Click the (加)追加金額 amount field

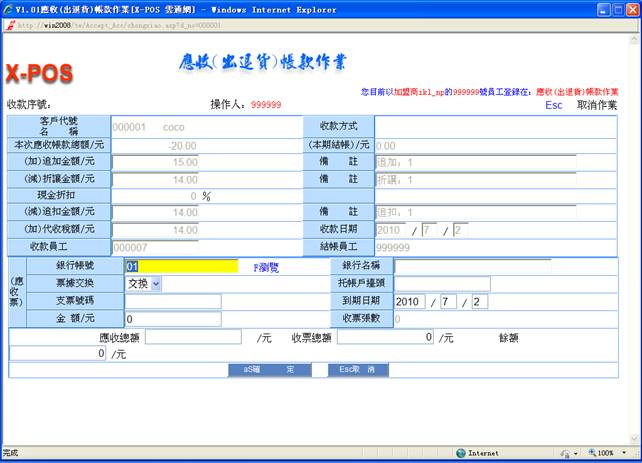pyautogui.click(x=155, y=162)
